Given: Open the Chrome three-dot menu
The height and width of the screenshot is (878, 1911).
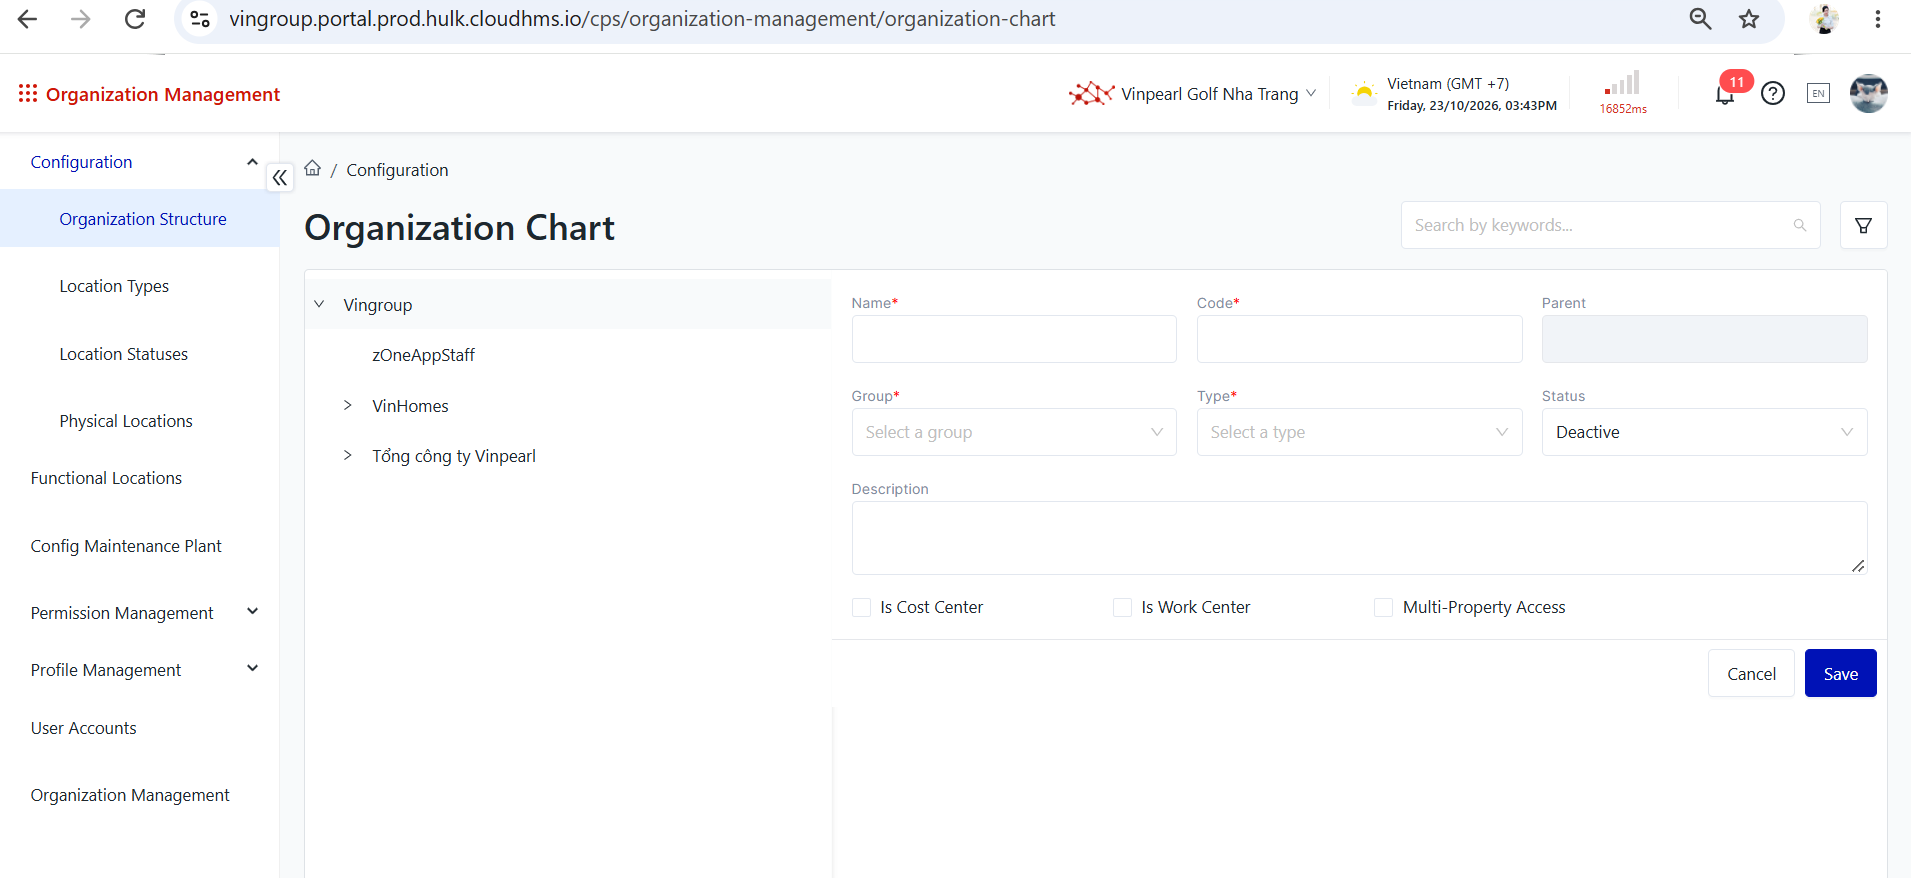Looking at the screenshot, I should coord(1878,19).
